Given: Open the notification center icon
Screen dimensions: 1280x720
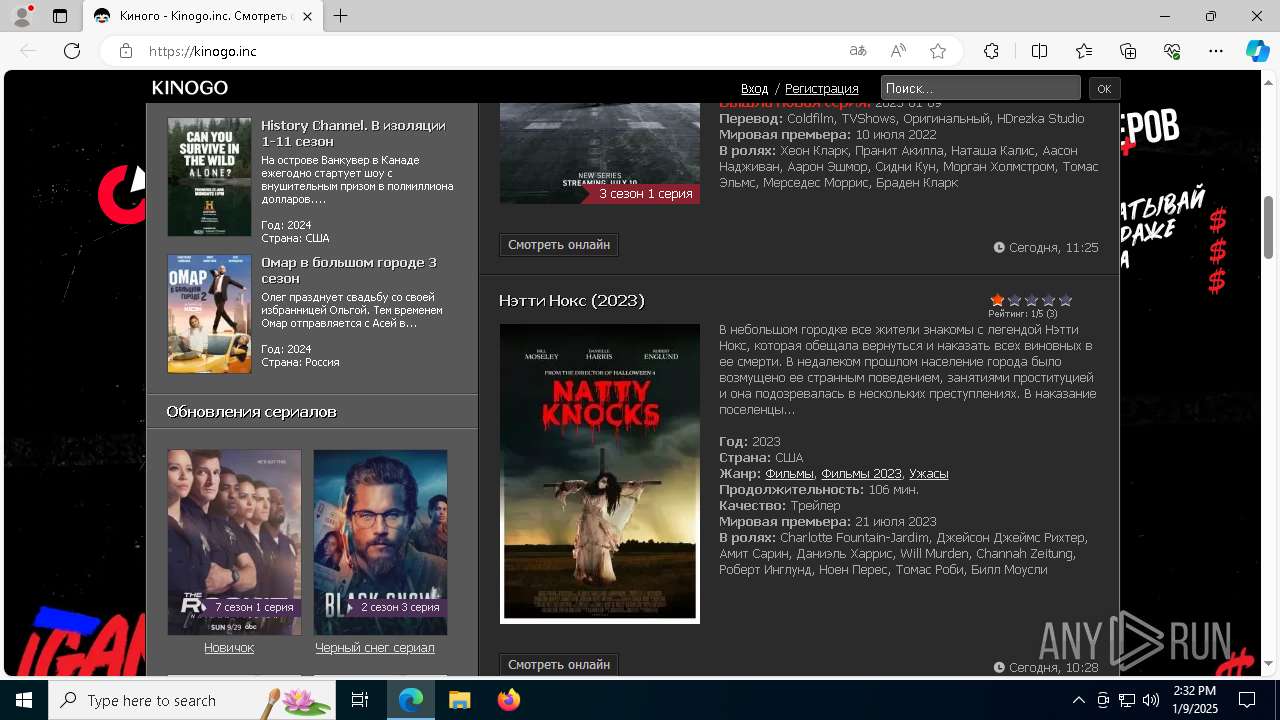Looking at the screenshot, I should (x=1247, y=700).
